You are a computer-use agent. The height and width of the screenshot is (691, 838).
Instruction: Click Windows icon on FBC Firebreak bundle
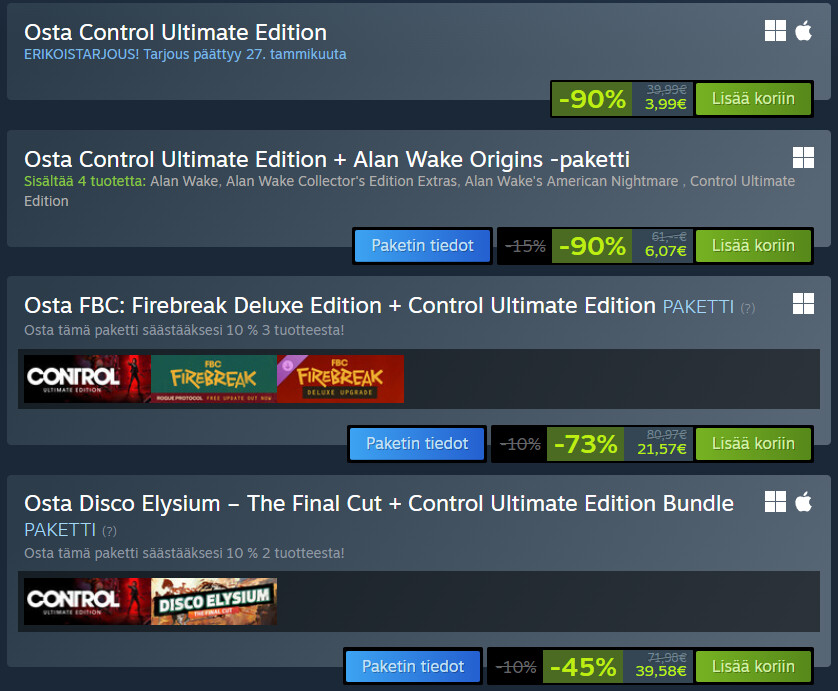(803, 303)
